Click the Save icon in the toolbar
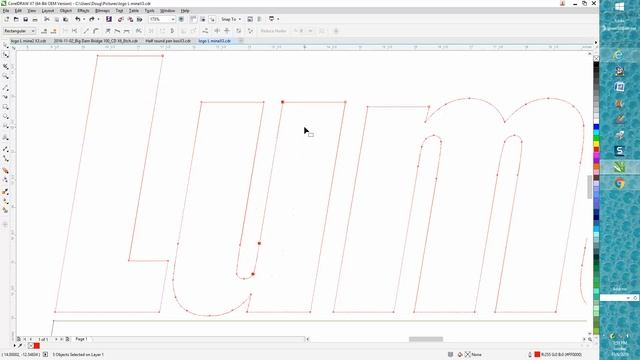Image resolution: width=640 pixels, height=360 pixels. [x=25, y=19]
